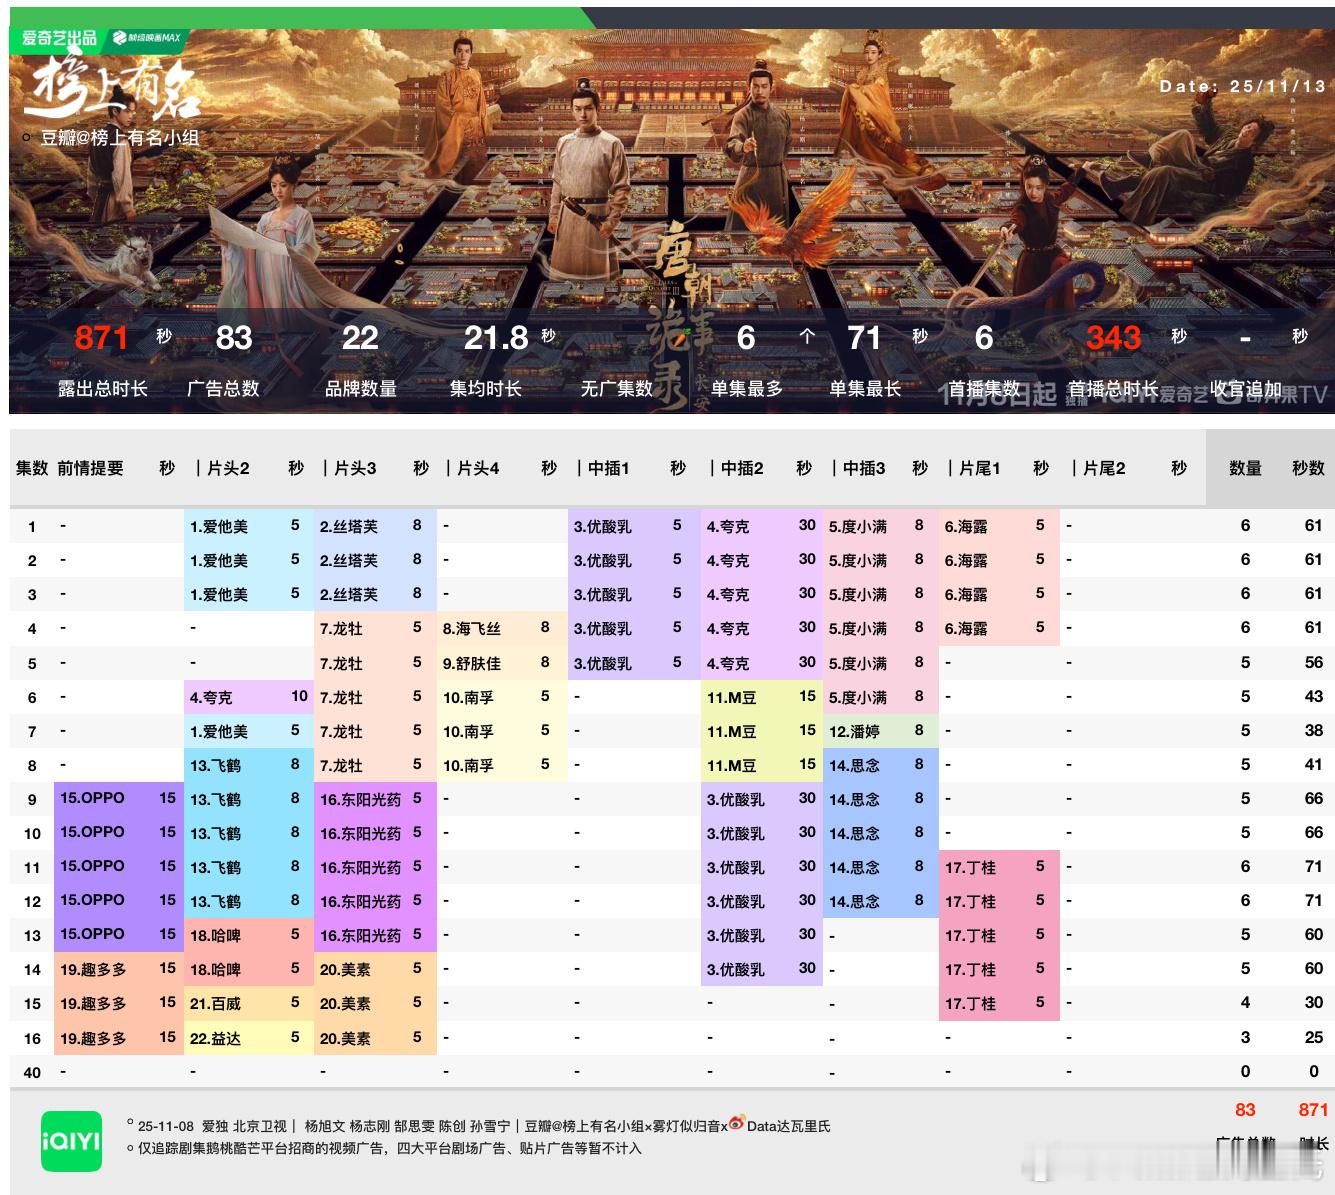The image size is (1335, 1195).
Task: Click 5.度小满 in the episode 5 row
Action: pyautogui.click(x=858, y=663)
